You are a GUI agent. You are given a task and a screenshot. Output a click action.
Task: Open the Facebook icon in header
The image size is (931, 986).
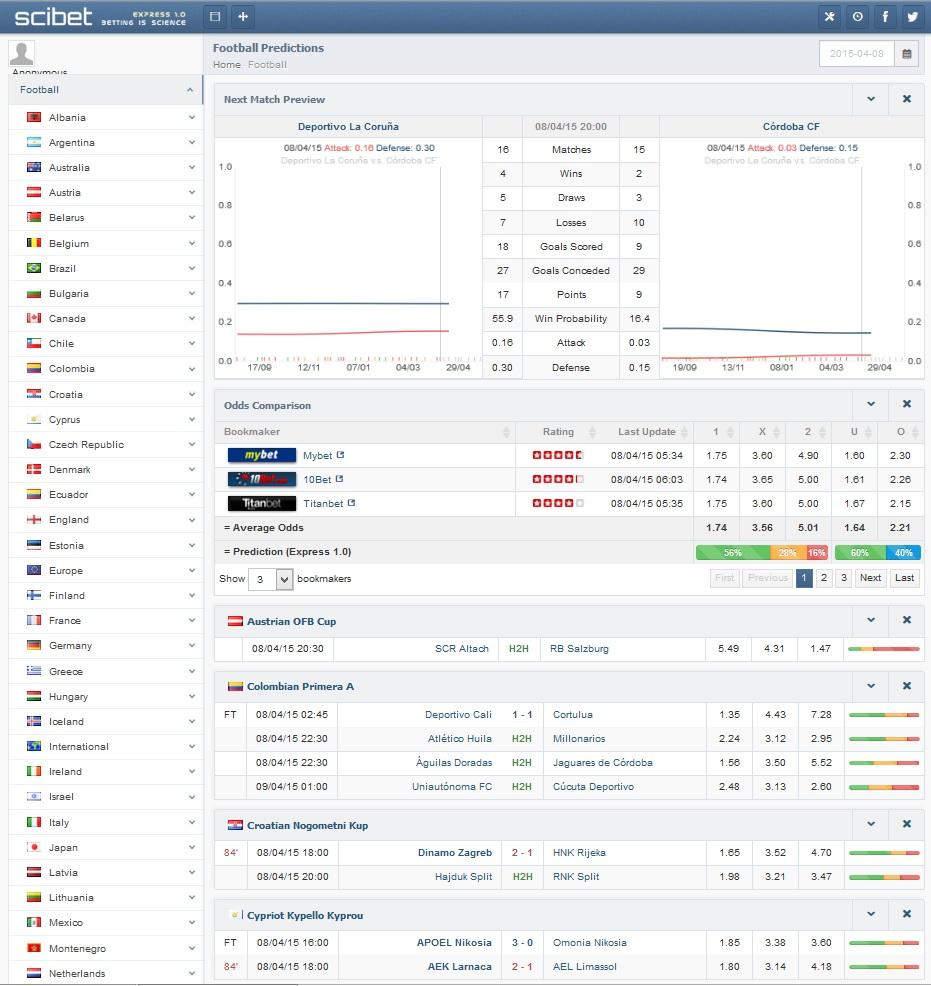click(x=885, y=16)
